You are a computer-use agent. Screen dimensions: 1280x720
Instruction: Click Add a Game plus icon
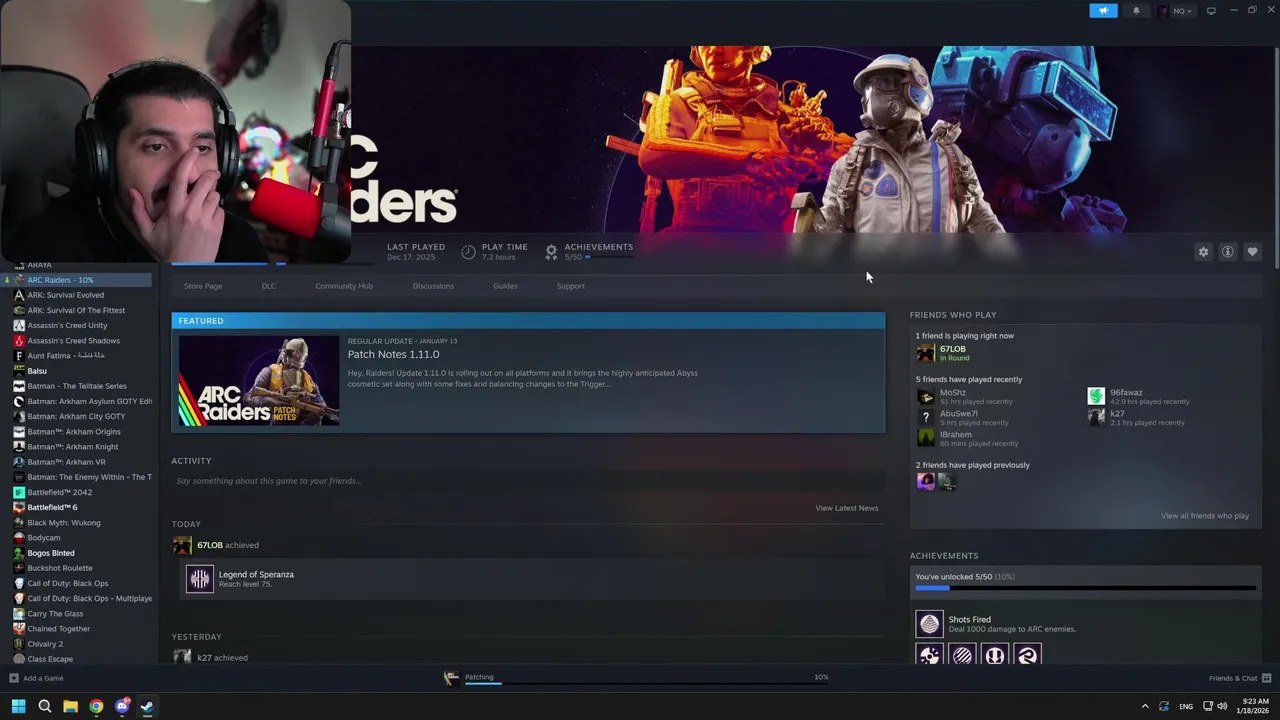tap(14, 678)
